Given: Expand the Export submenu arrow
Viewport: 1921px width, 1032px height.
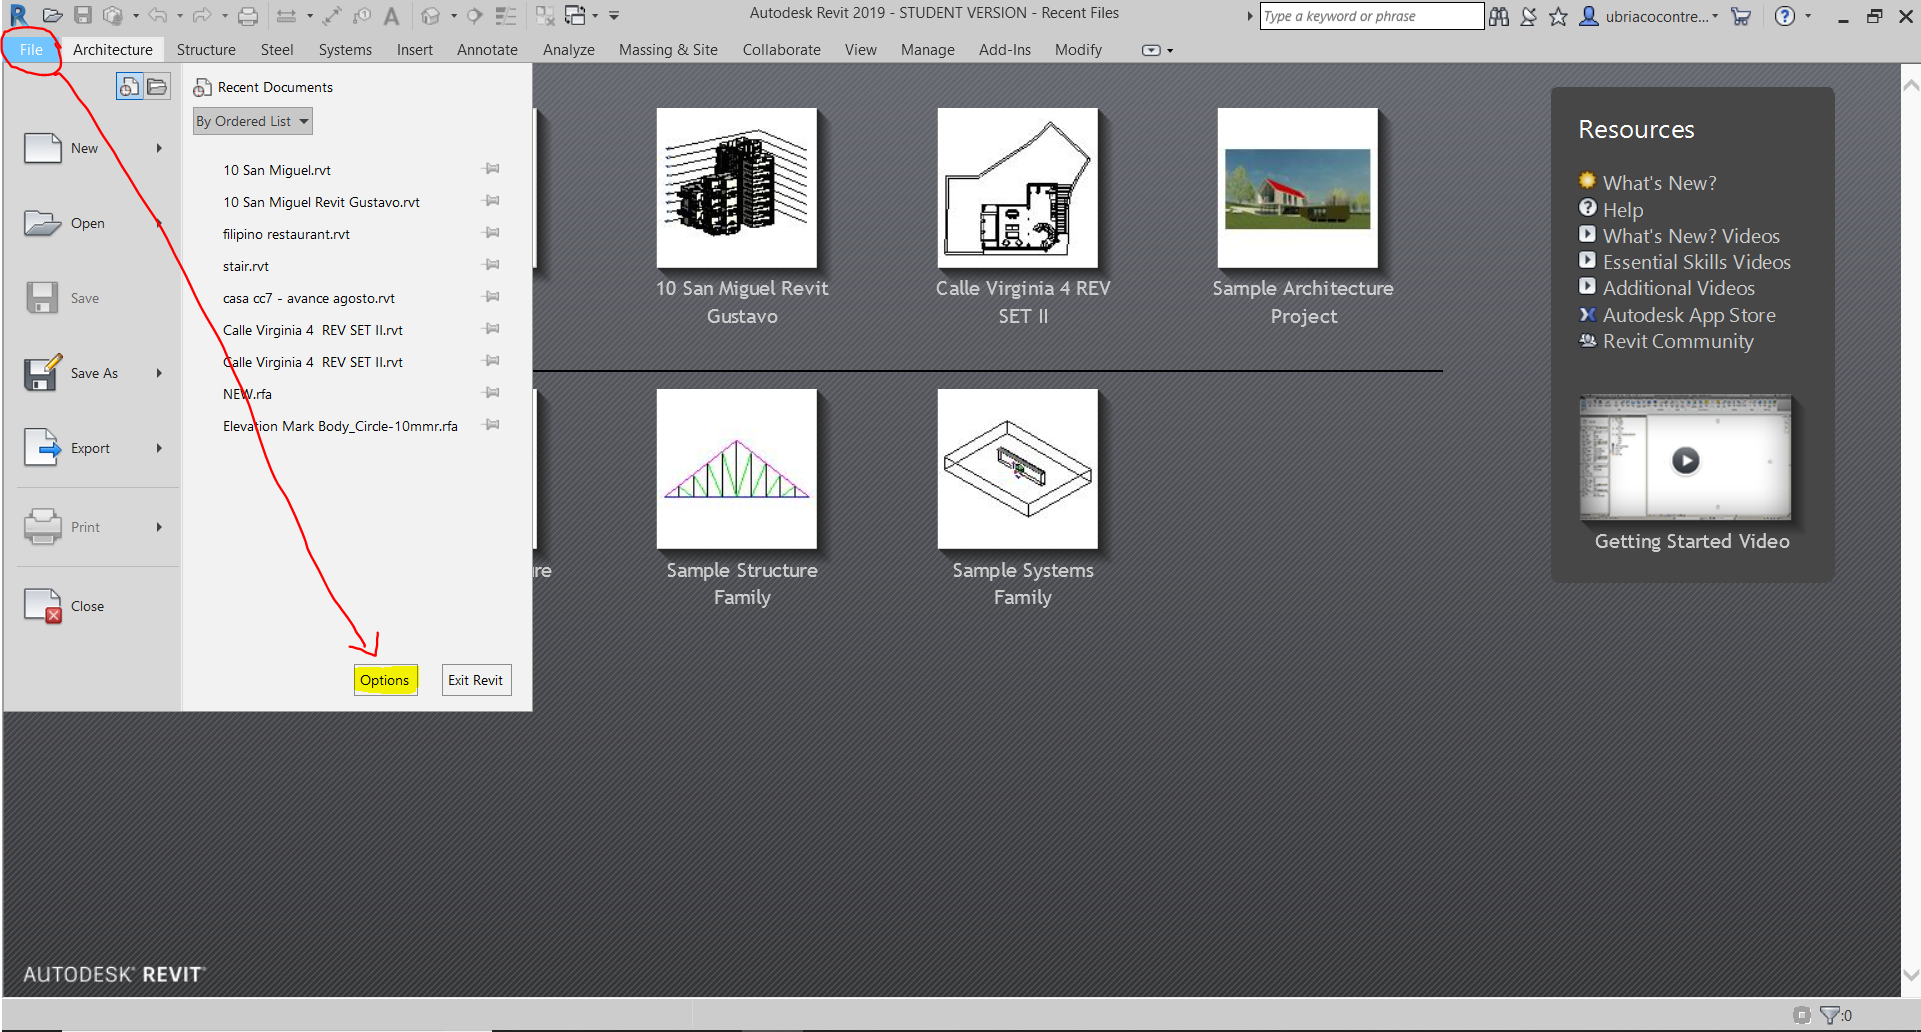Looking at the screenshot, I should click(x=159, y=448).
